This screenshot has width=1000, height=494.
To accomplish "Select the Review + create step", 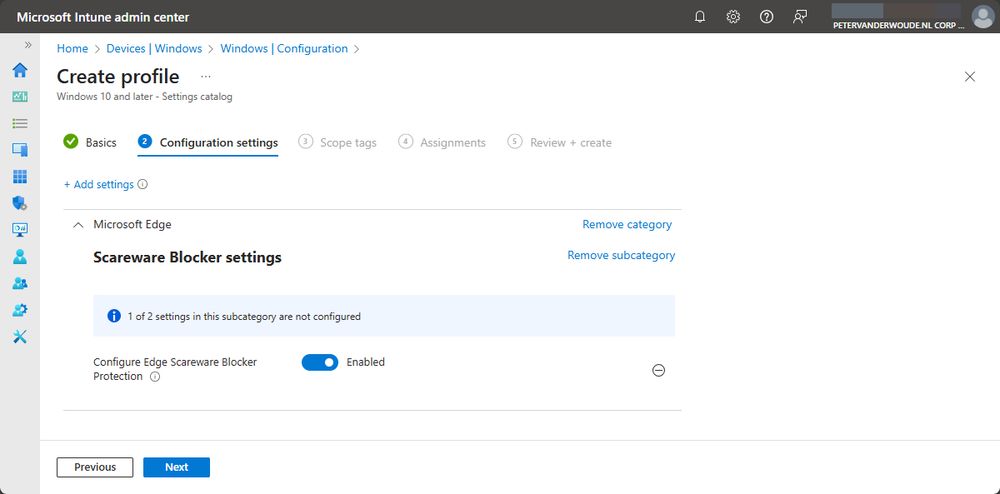I will 560,142.
